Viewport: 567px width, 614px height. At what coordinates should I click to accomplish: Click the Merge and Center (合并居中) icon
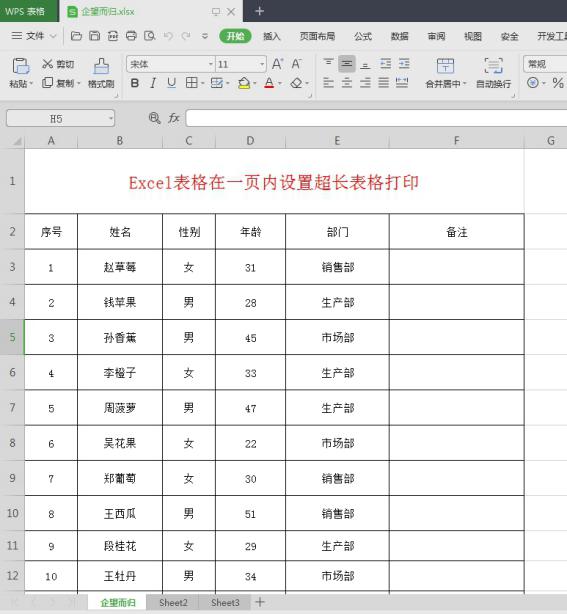point(445,66)
